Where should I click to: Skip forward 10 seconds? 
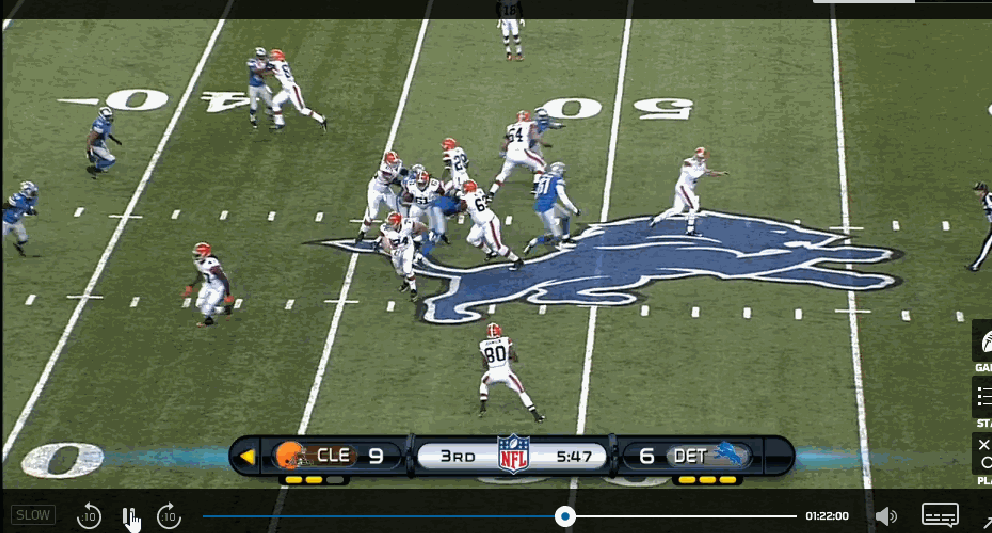169,517
